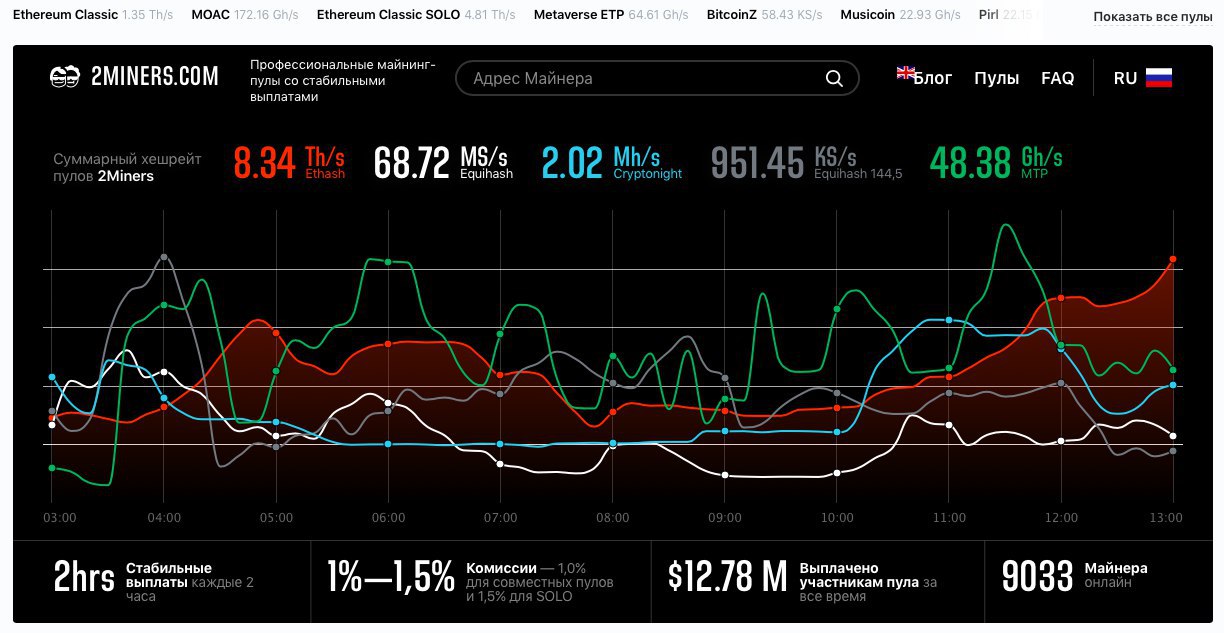Click the 951.45 KS/s Equihash 144,5 hashrate
This screenshot has width=1224, height=633.
(806, 162)
